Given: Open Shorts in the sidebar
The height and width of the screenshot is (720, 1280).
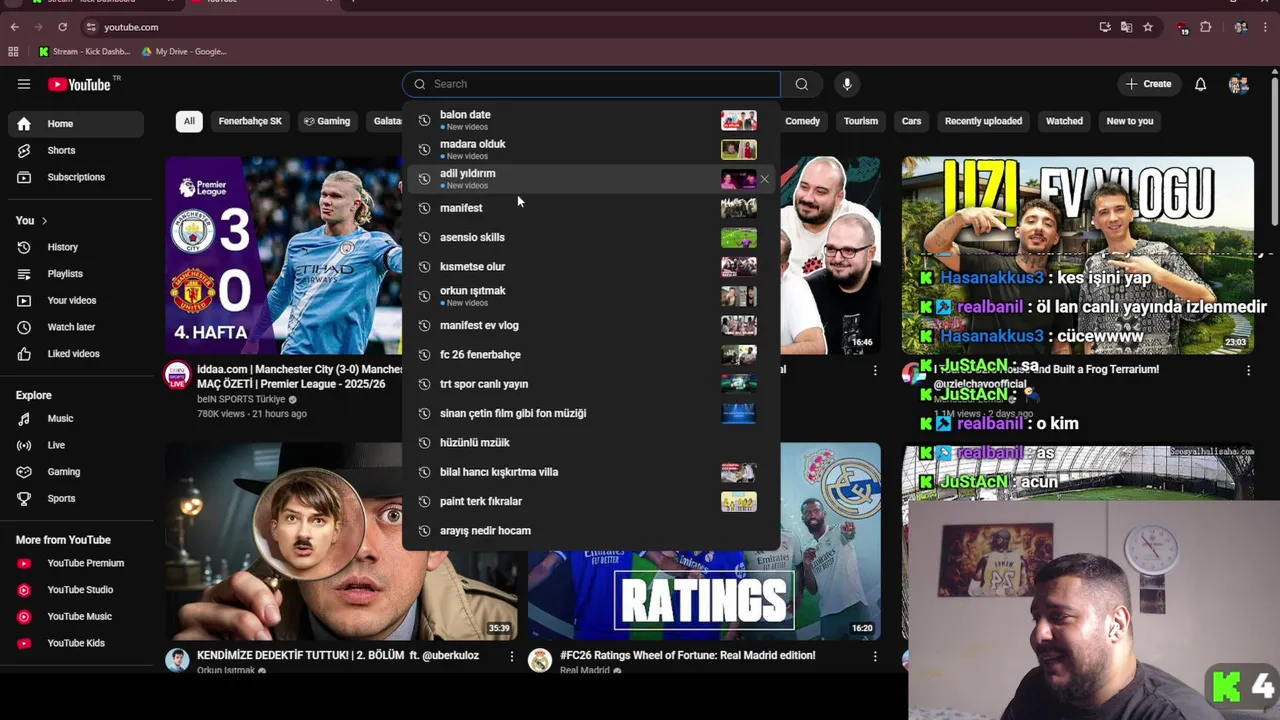Looking at the screenshot, I should [76, 150].
